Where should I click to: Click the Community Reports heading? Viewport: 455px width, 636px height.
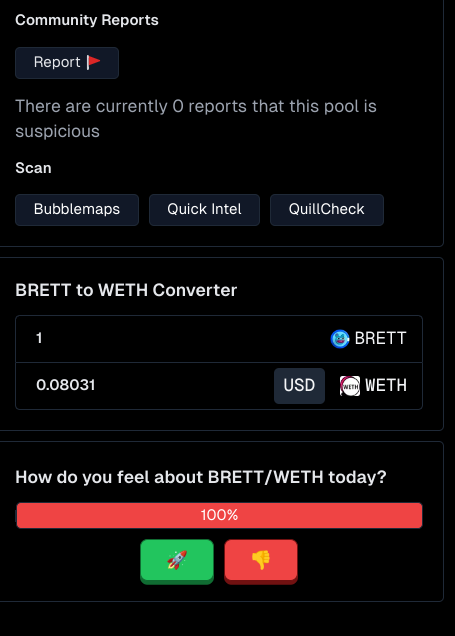[x=87, y=20]
